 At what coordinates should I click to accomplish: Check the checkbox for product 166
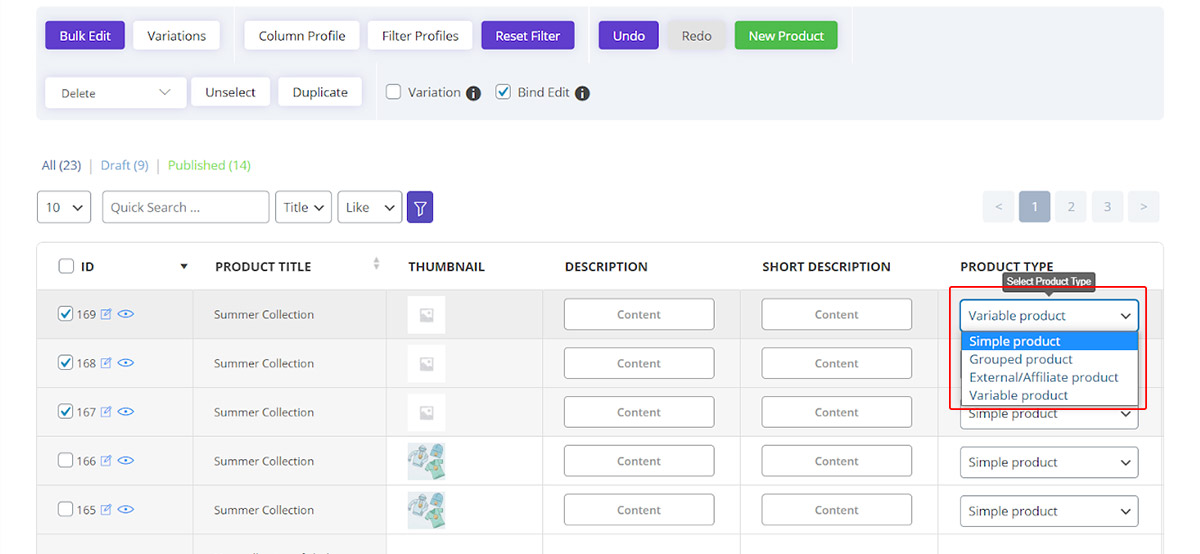(66, 461)
